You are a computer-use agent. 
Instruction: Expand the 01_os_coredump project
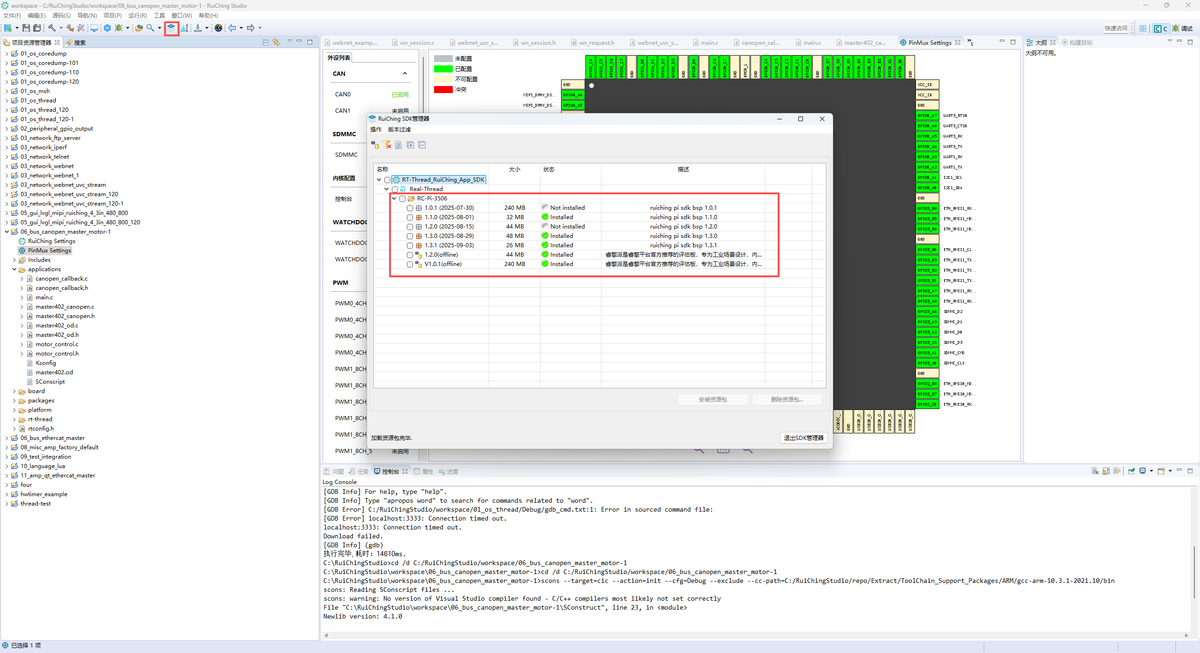(7, 53)
